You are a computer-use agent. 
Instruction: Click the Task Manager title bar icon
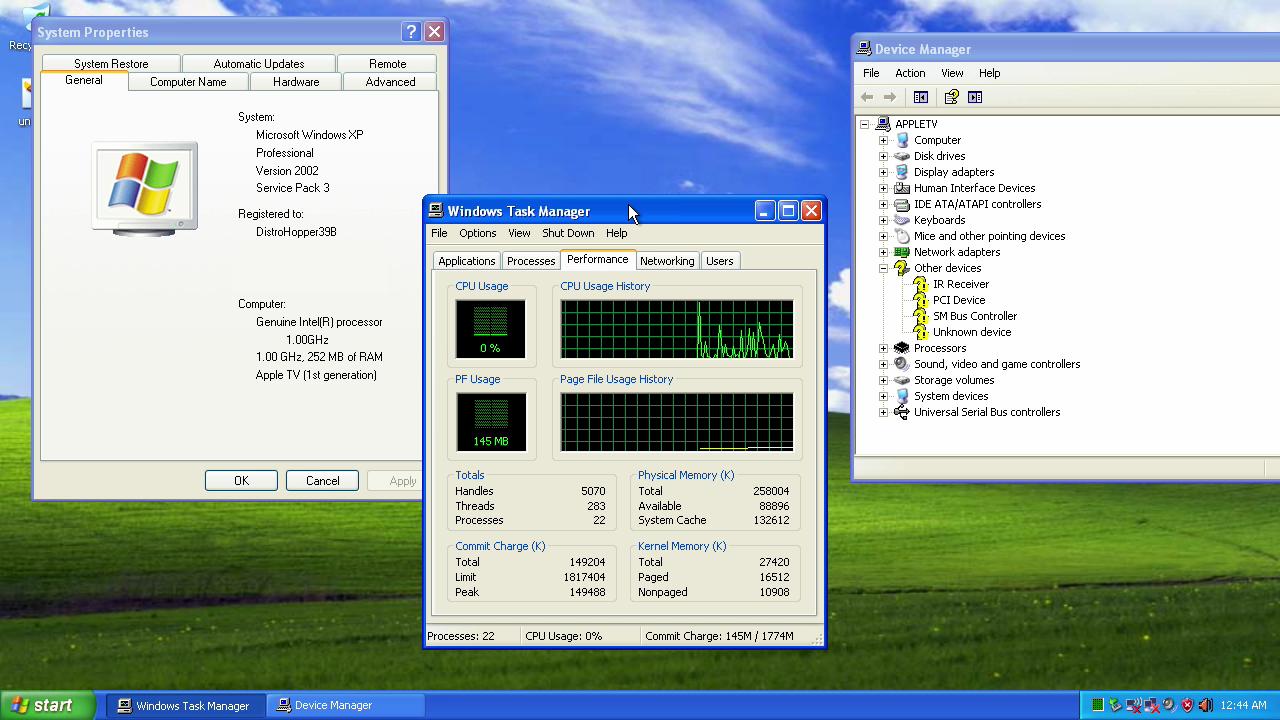coord(436,211)
